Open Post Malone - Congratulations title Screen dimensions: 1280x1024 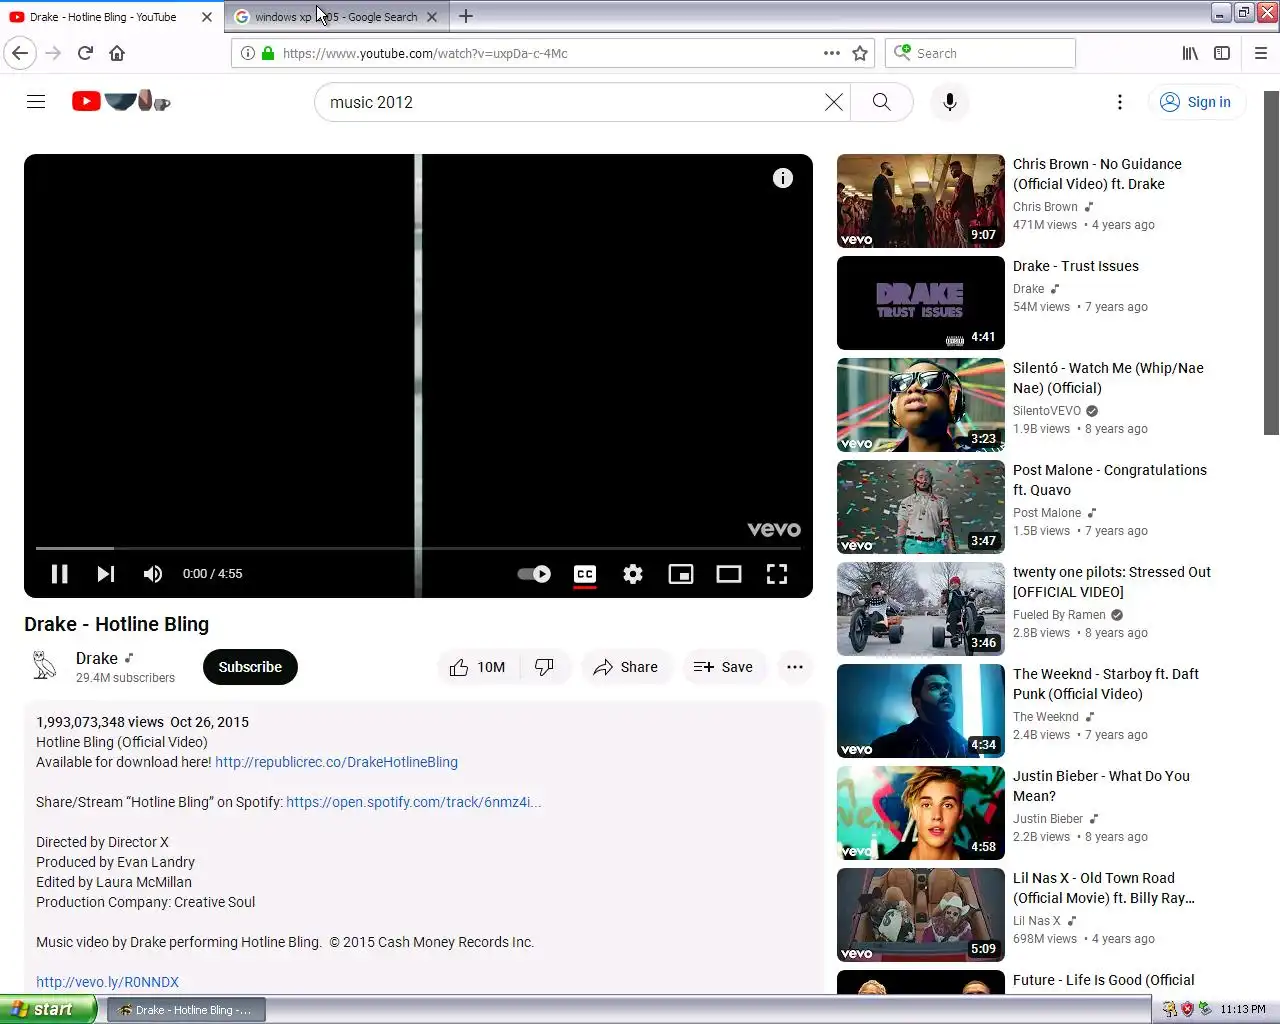1110,480
